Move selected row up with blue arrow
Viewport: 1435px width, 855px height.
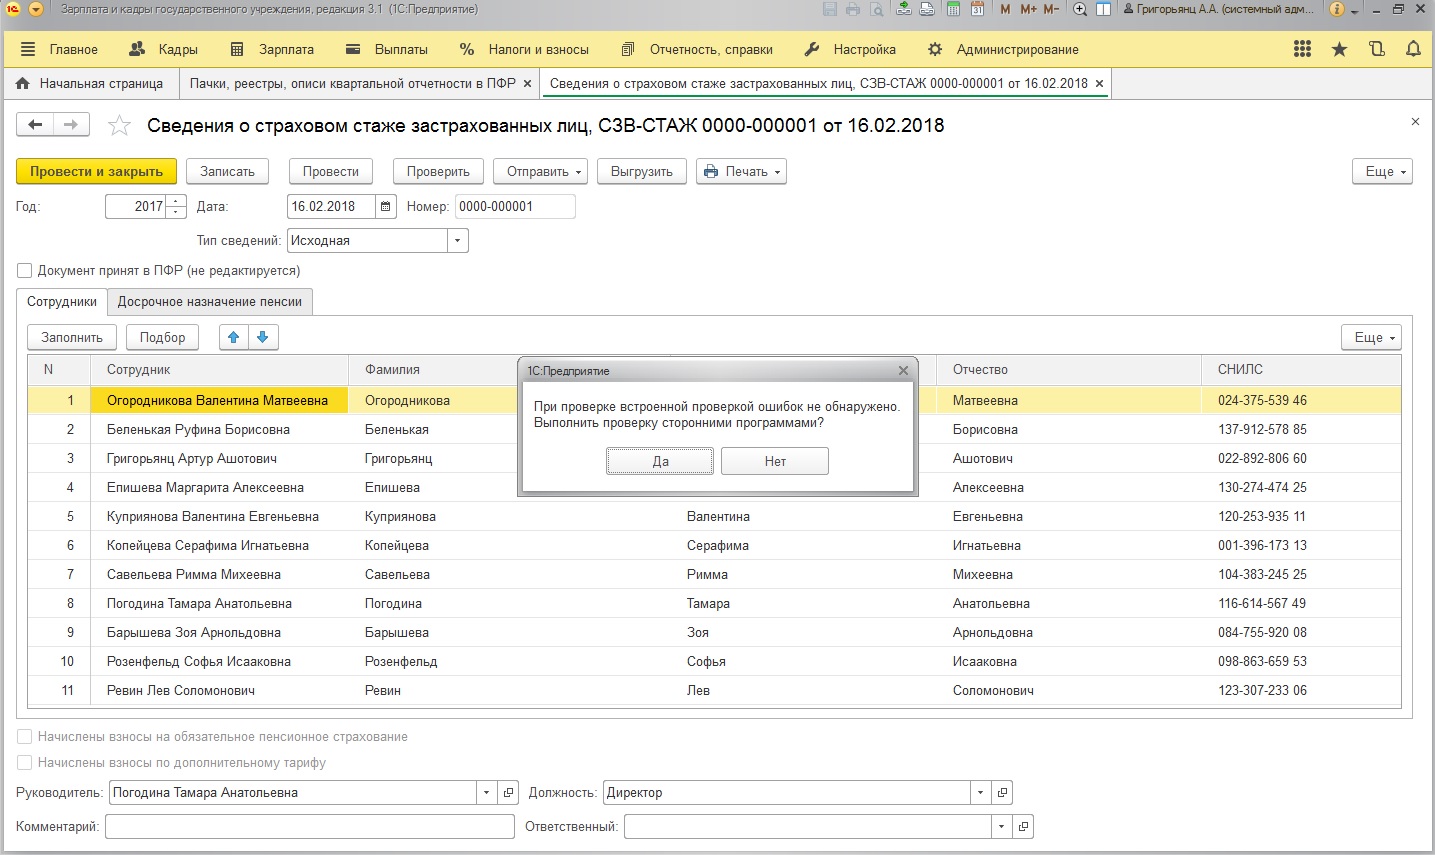(x=234, y=337)
